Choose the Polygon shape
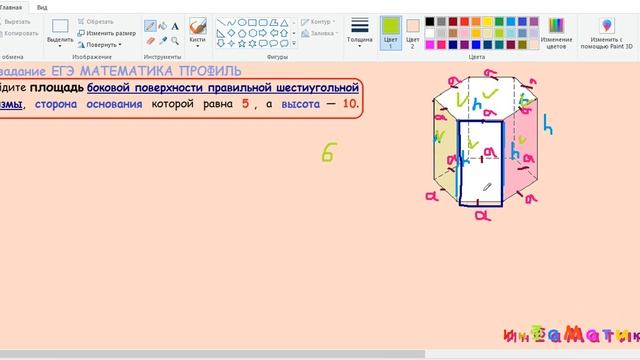Image resolution: width=640 pixels, height=360 pixels. pos(274,22)
